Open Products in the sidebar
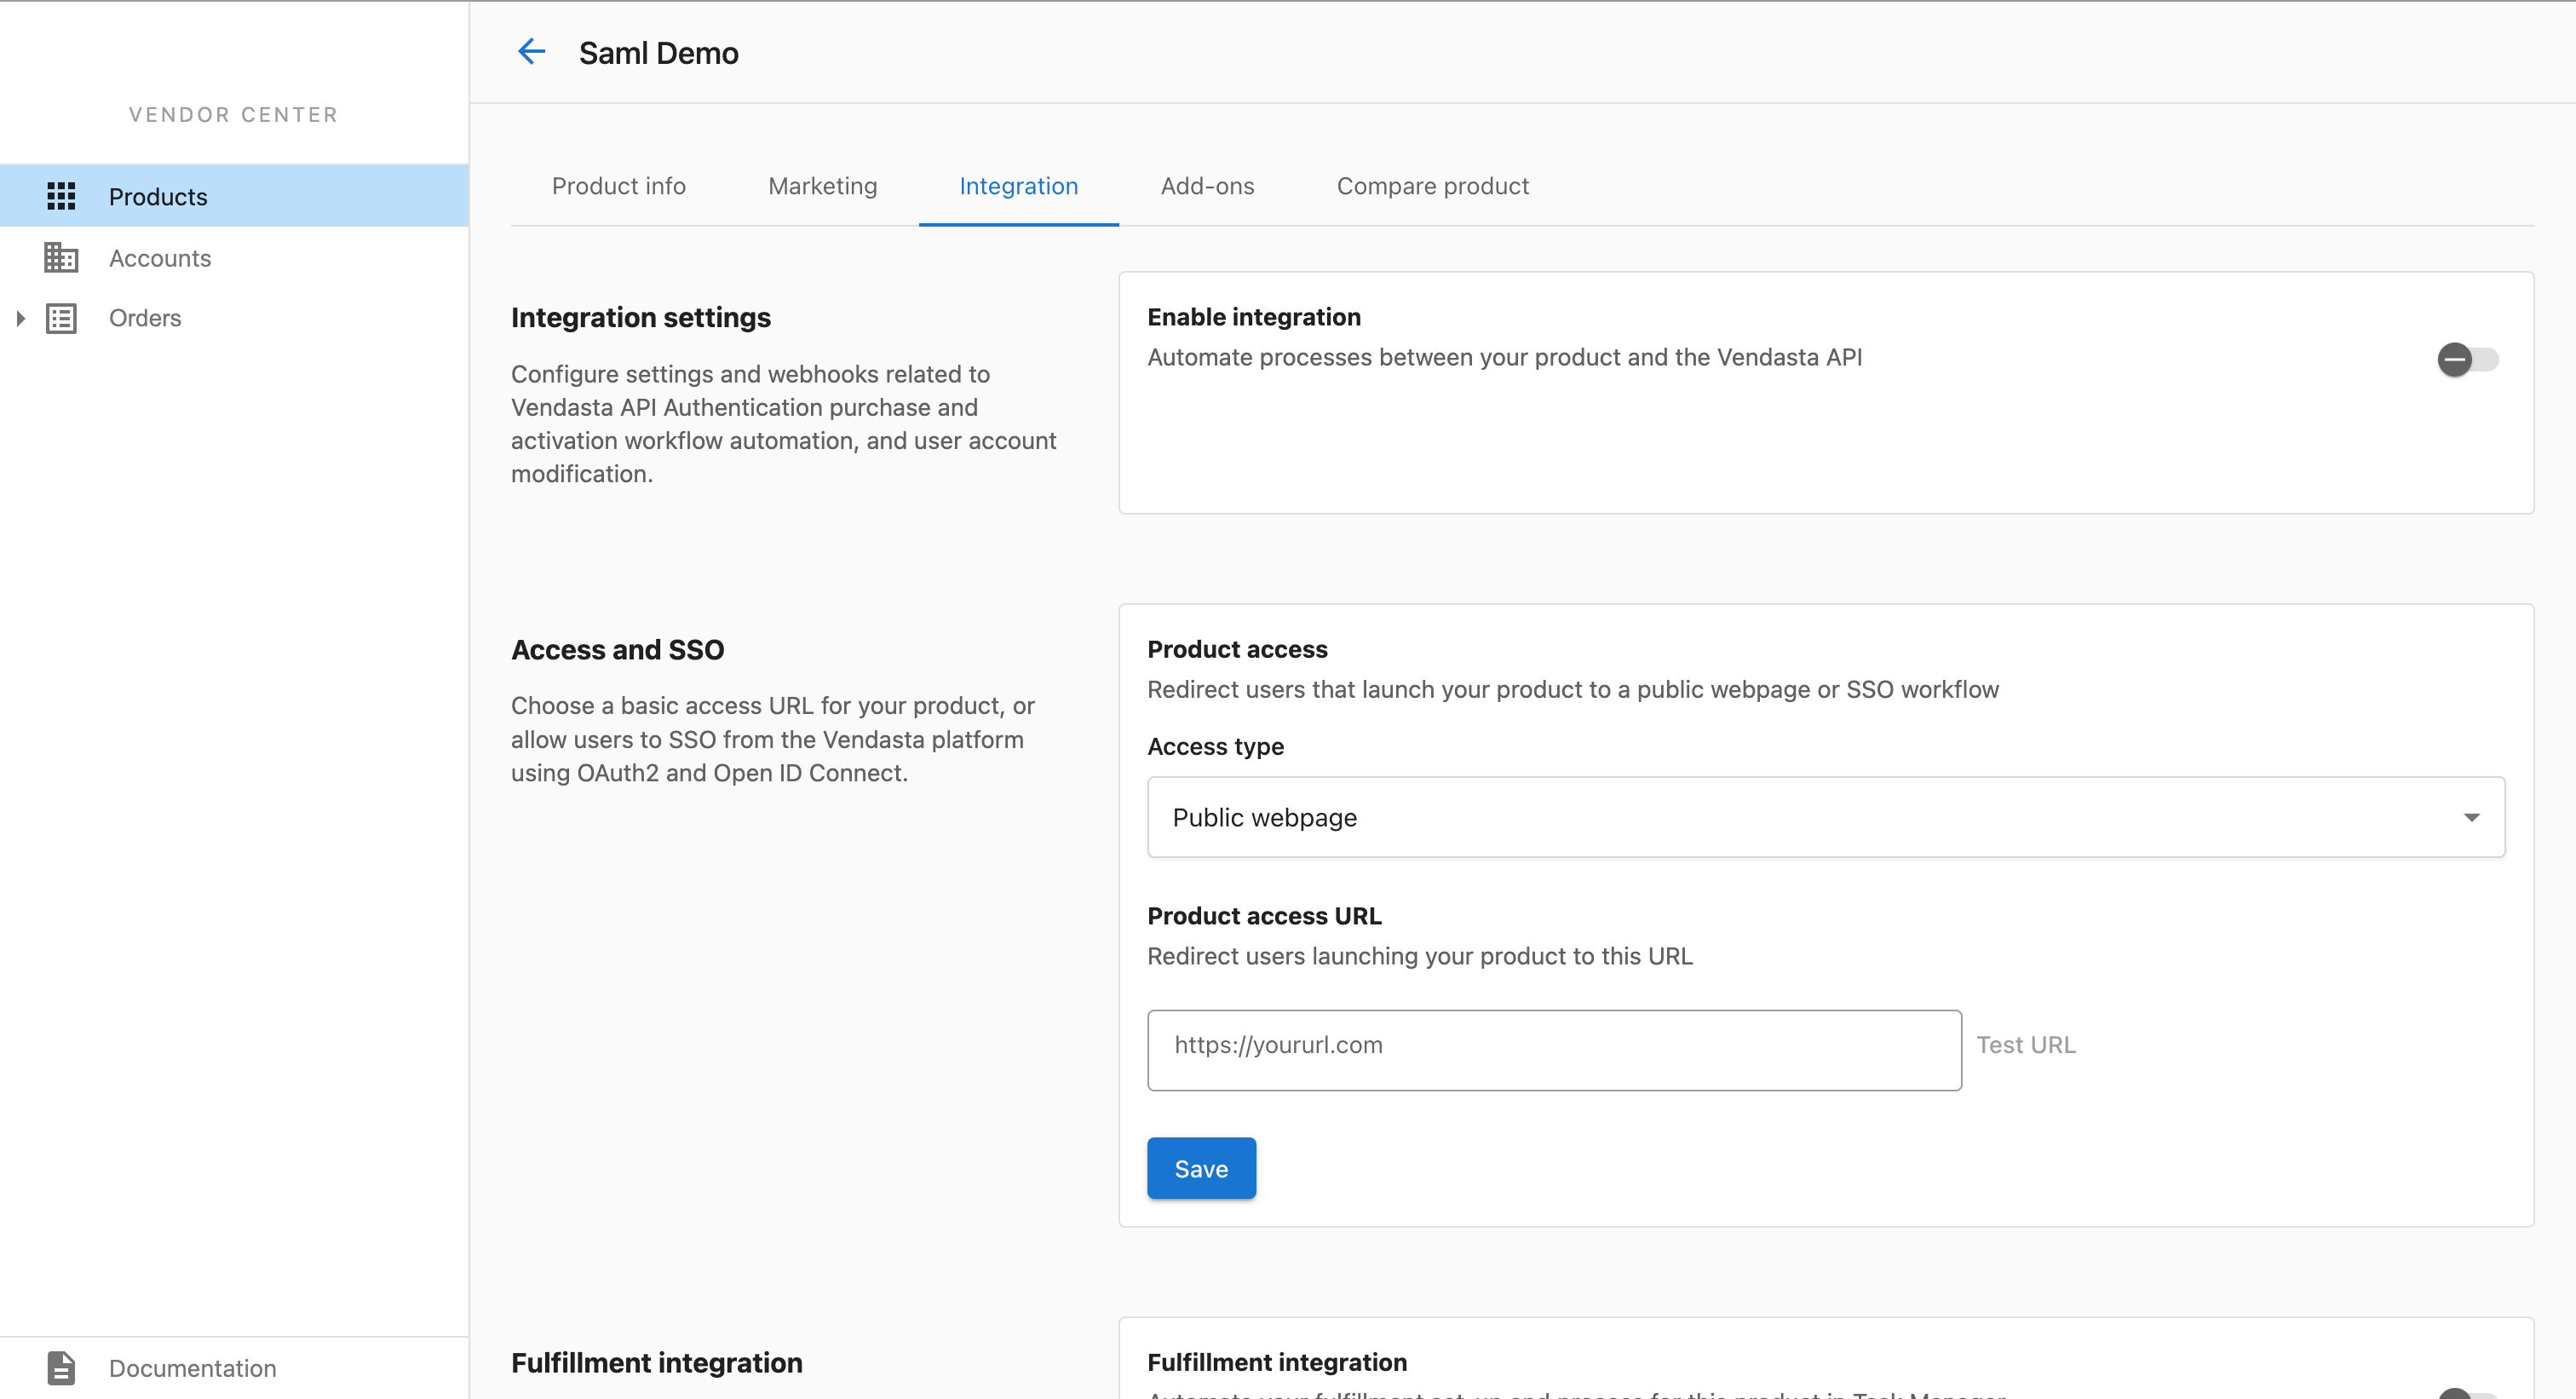The width and height of the screenshot is (2576, 1399). point(234,196)
